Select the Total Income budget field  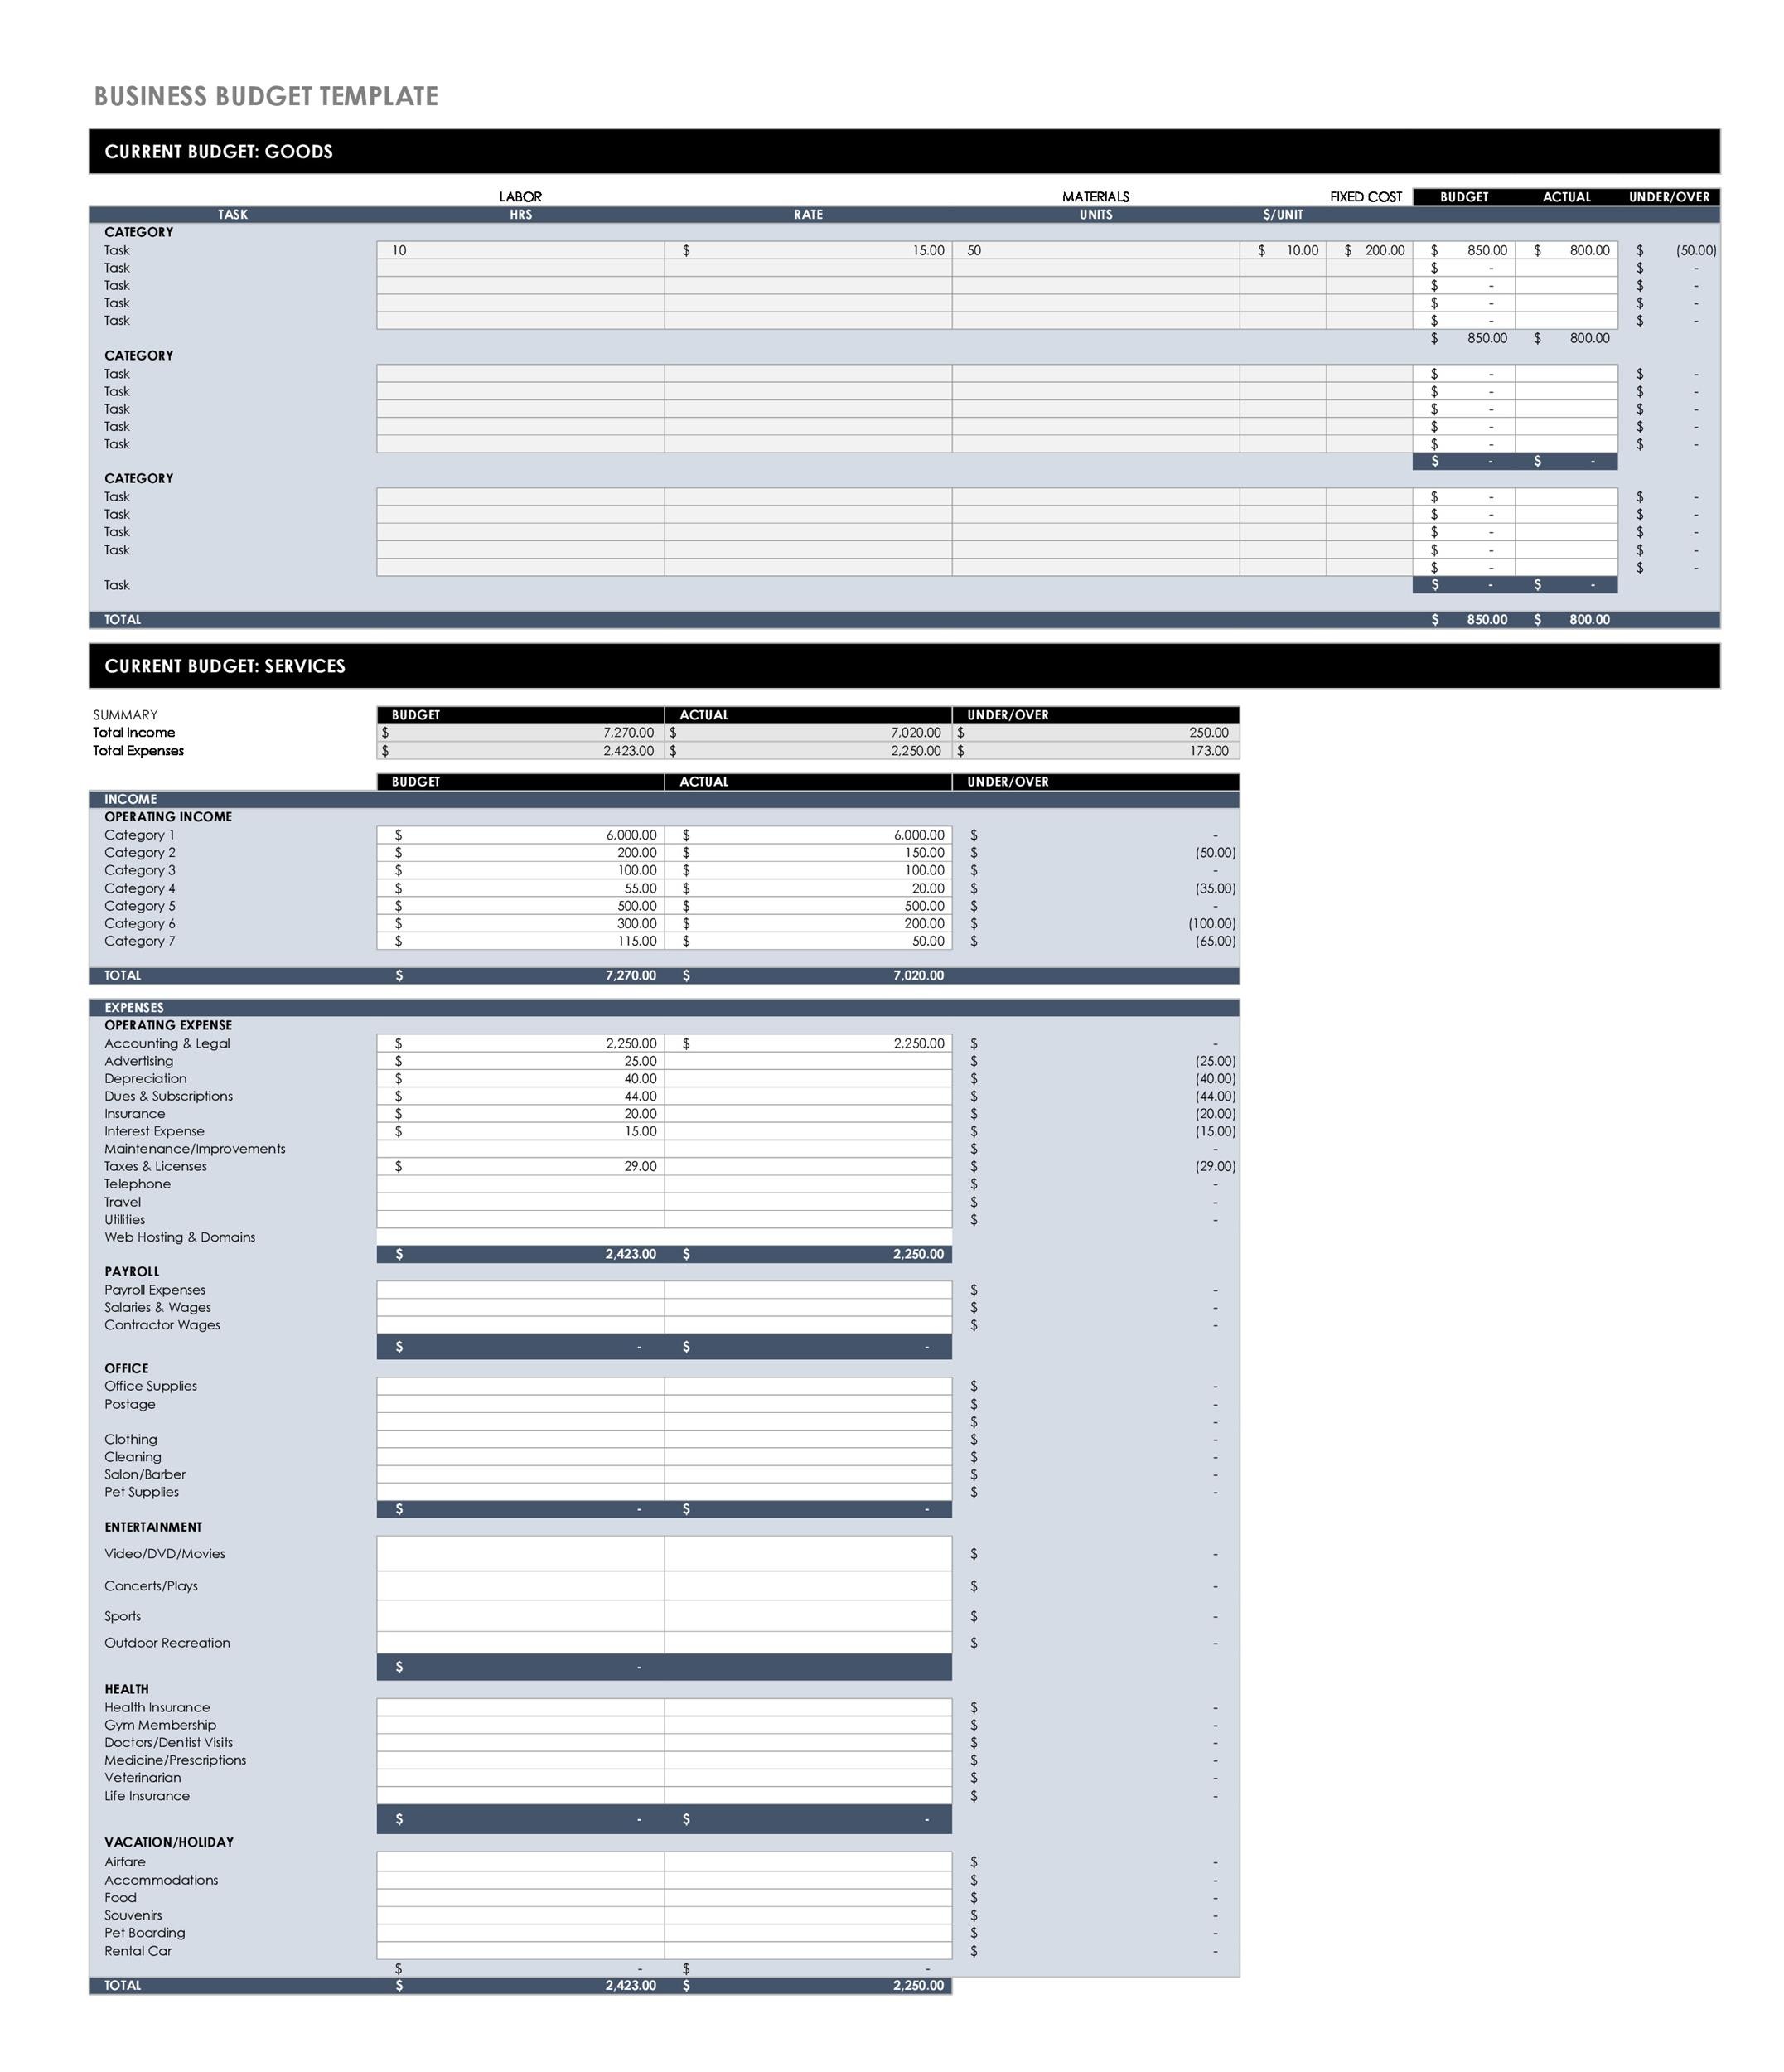[x=520, y=733]
